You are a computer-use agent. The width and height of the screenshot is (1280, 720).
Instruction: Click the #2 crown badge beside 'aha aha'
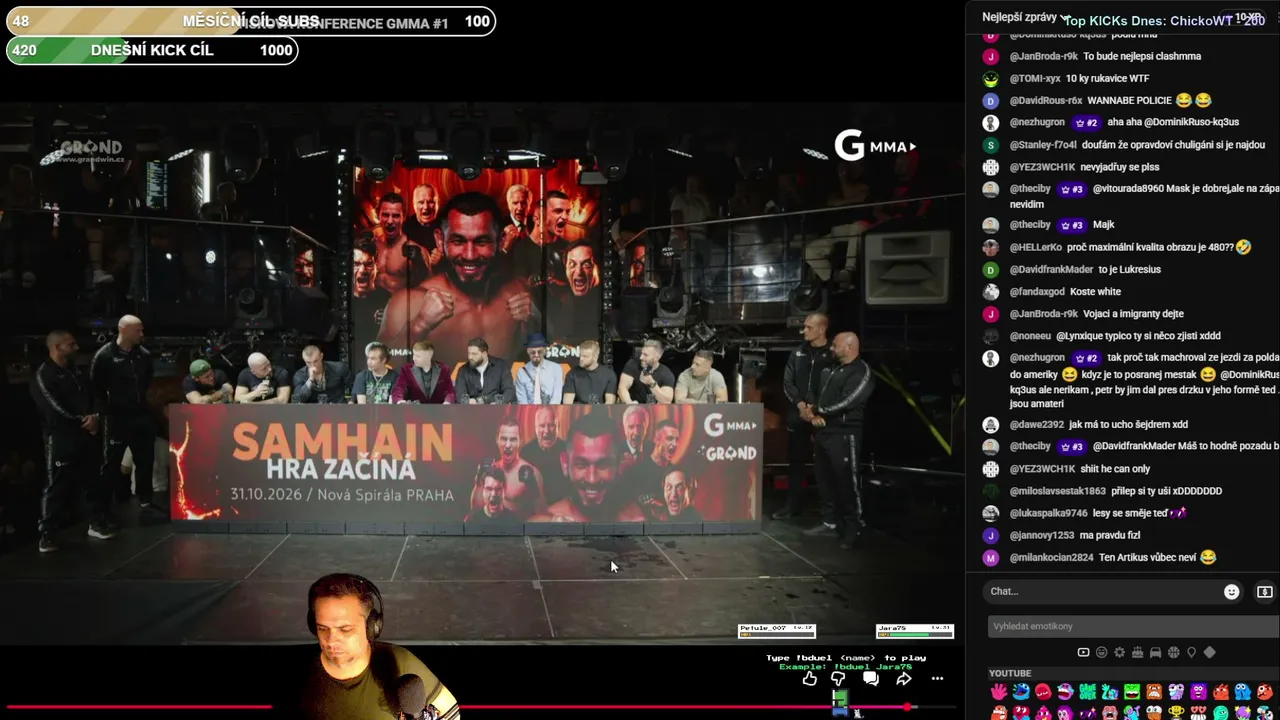[1086, 123]
